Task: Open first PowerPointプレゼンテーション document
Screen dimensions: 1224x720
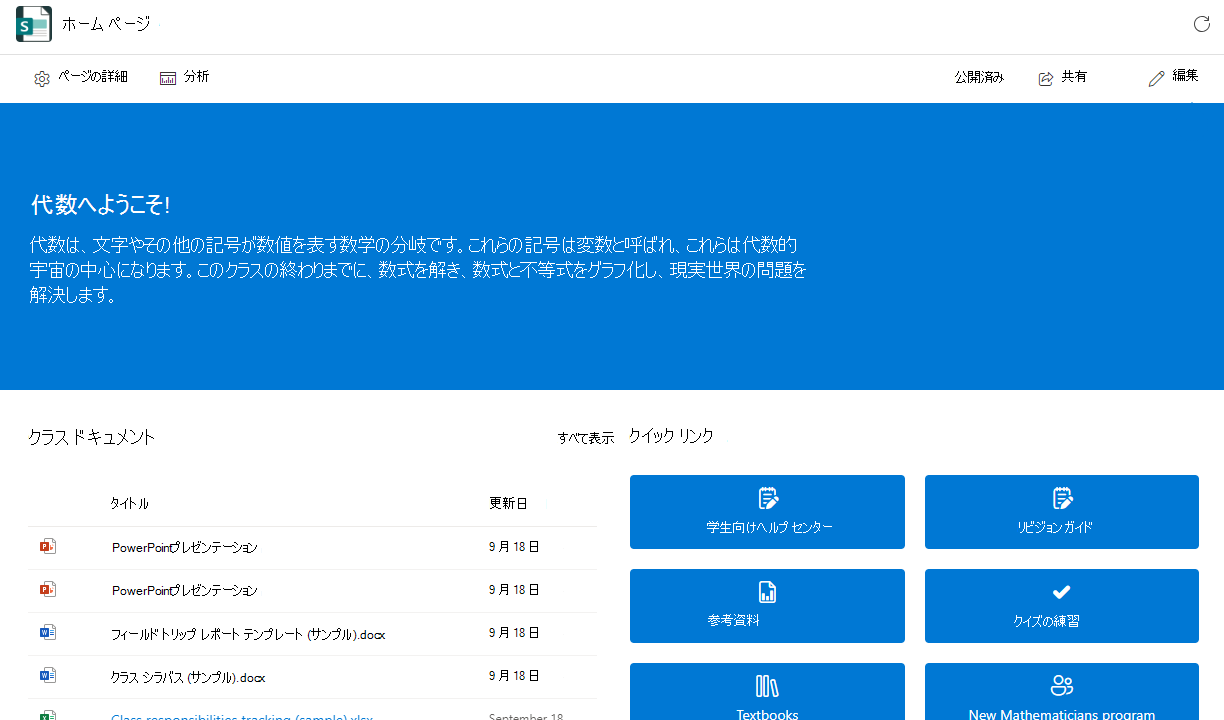Action: coord(185,548)
